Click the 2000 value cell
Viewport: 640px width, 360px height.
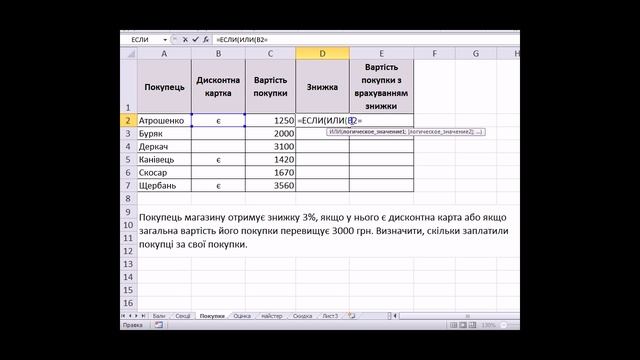[x=270, y=133]
